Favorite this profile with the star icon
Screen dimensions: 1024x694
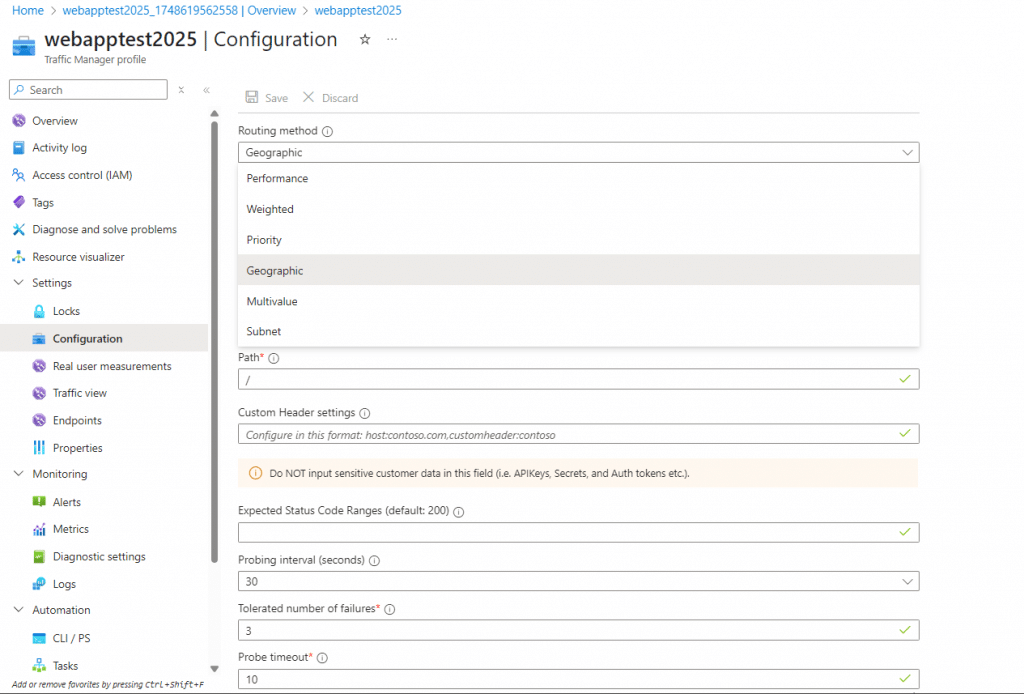point(365,39)
